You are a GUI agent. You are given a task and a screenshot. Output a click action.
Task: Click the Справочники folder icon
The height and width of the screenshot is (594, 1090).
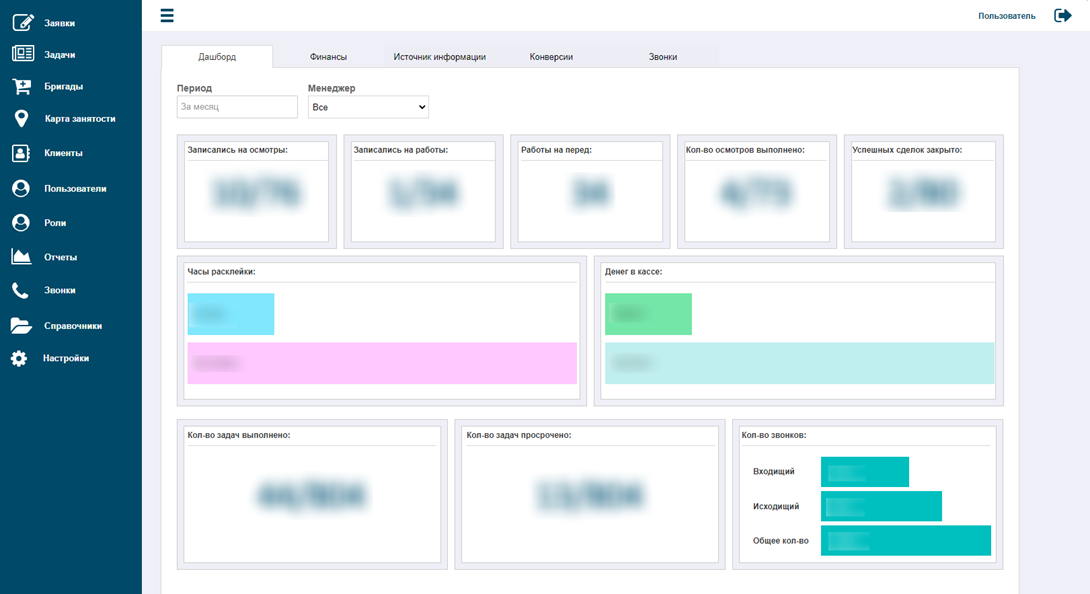21,326
